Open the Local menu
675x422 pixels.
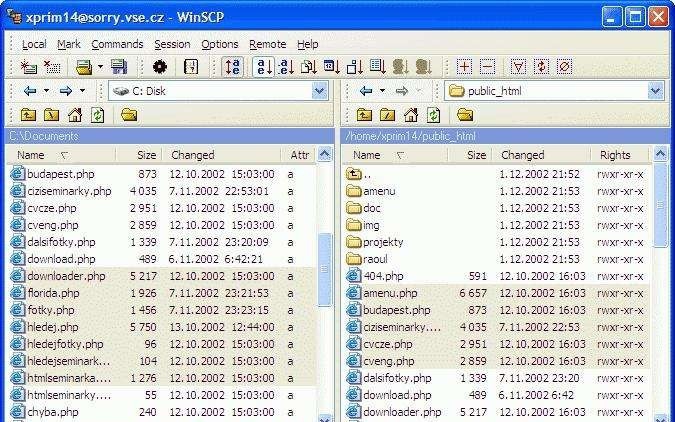pos(34,44)
